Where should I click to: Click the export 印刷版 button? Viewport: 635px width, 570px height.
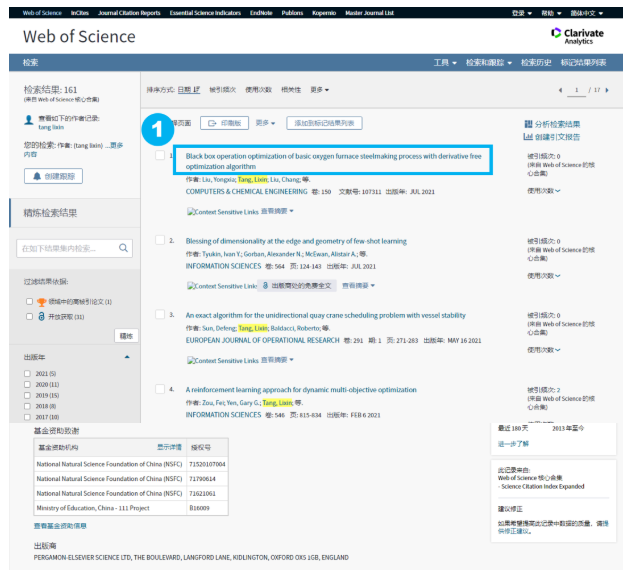tap(224, 123)
